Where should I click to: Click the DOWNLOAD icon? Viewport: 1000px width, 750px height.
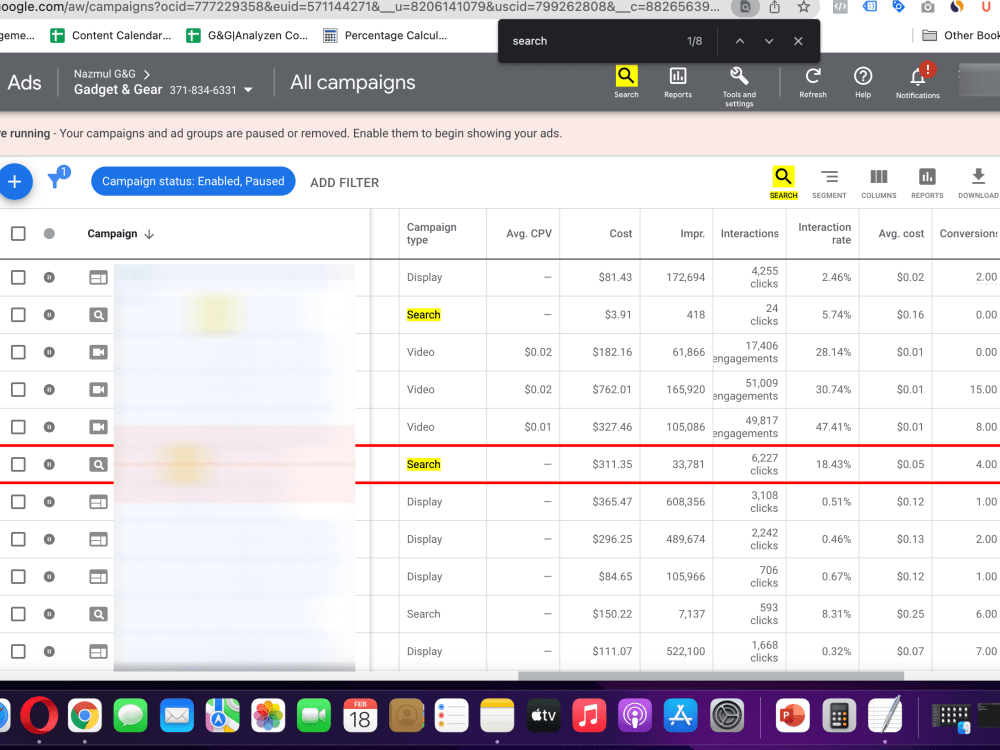(x=978, y=182)
